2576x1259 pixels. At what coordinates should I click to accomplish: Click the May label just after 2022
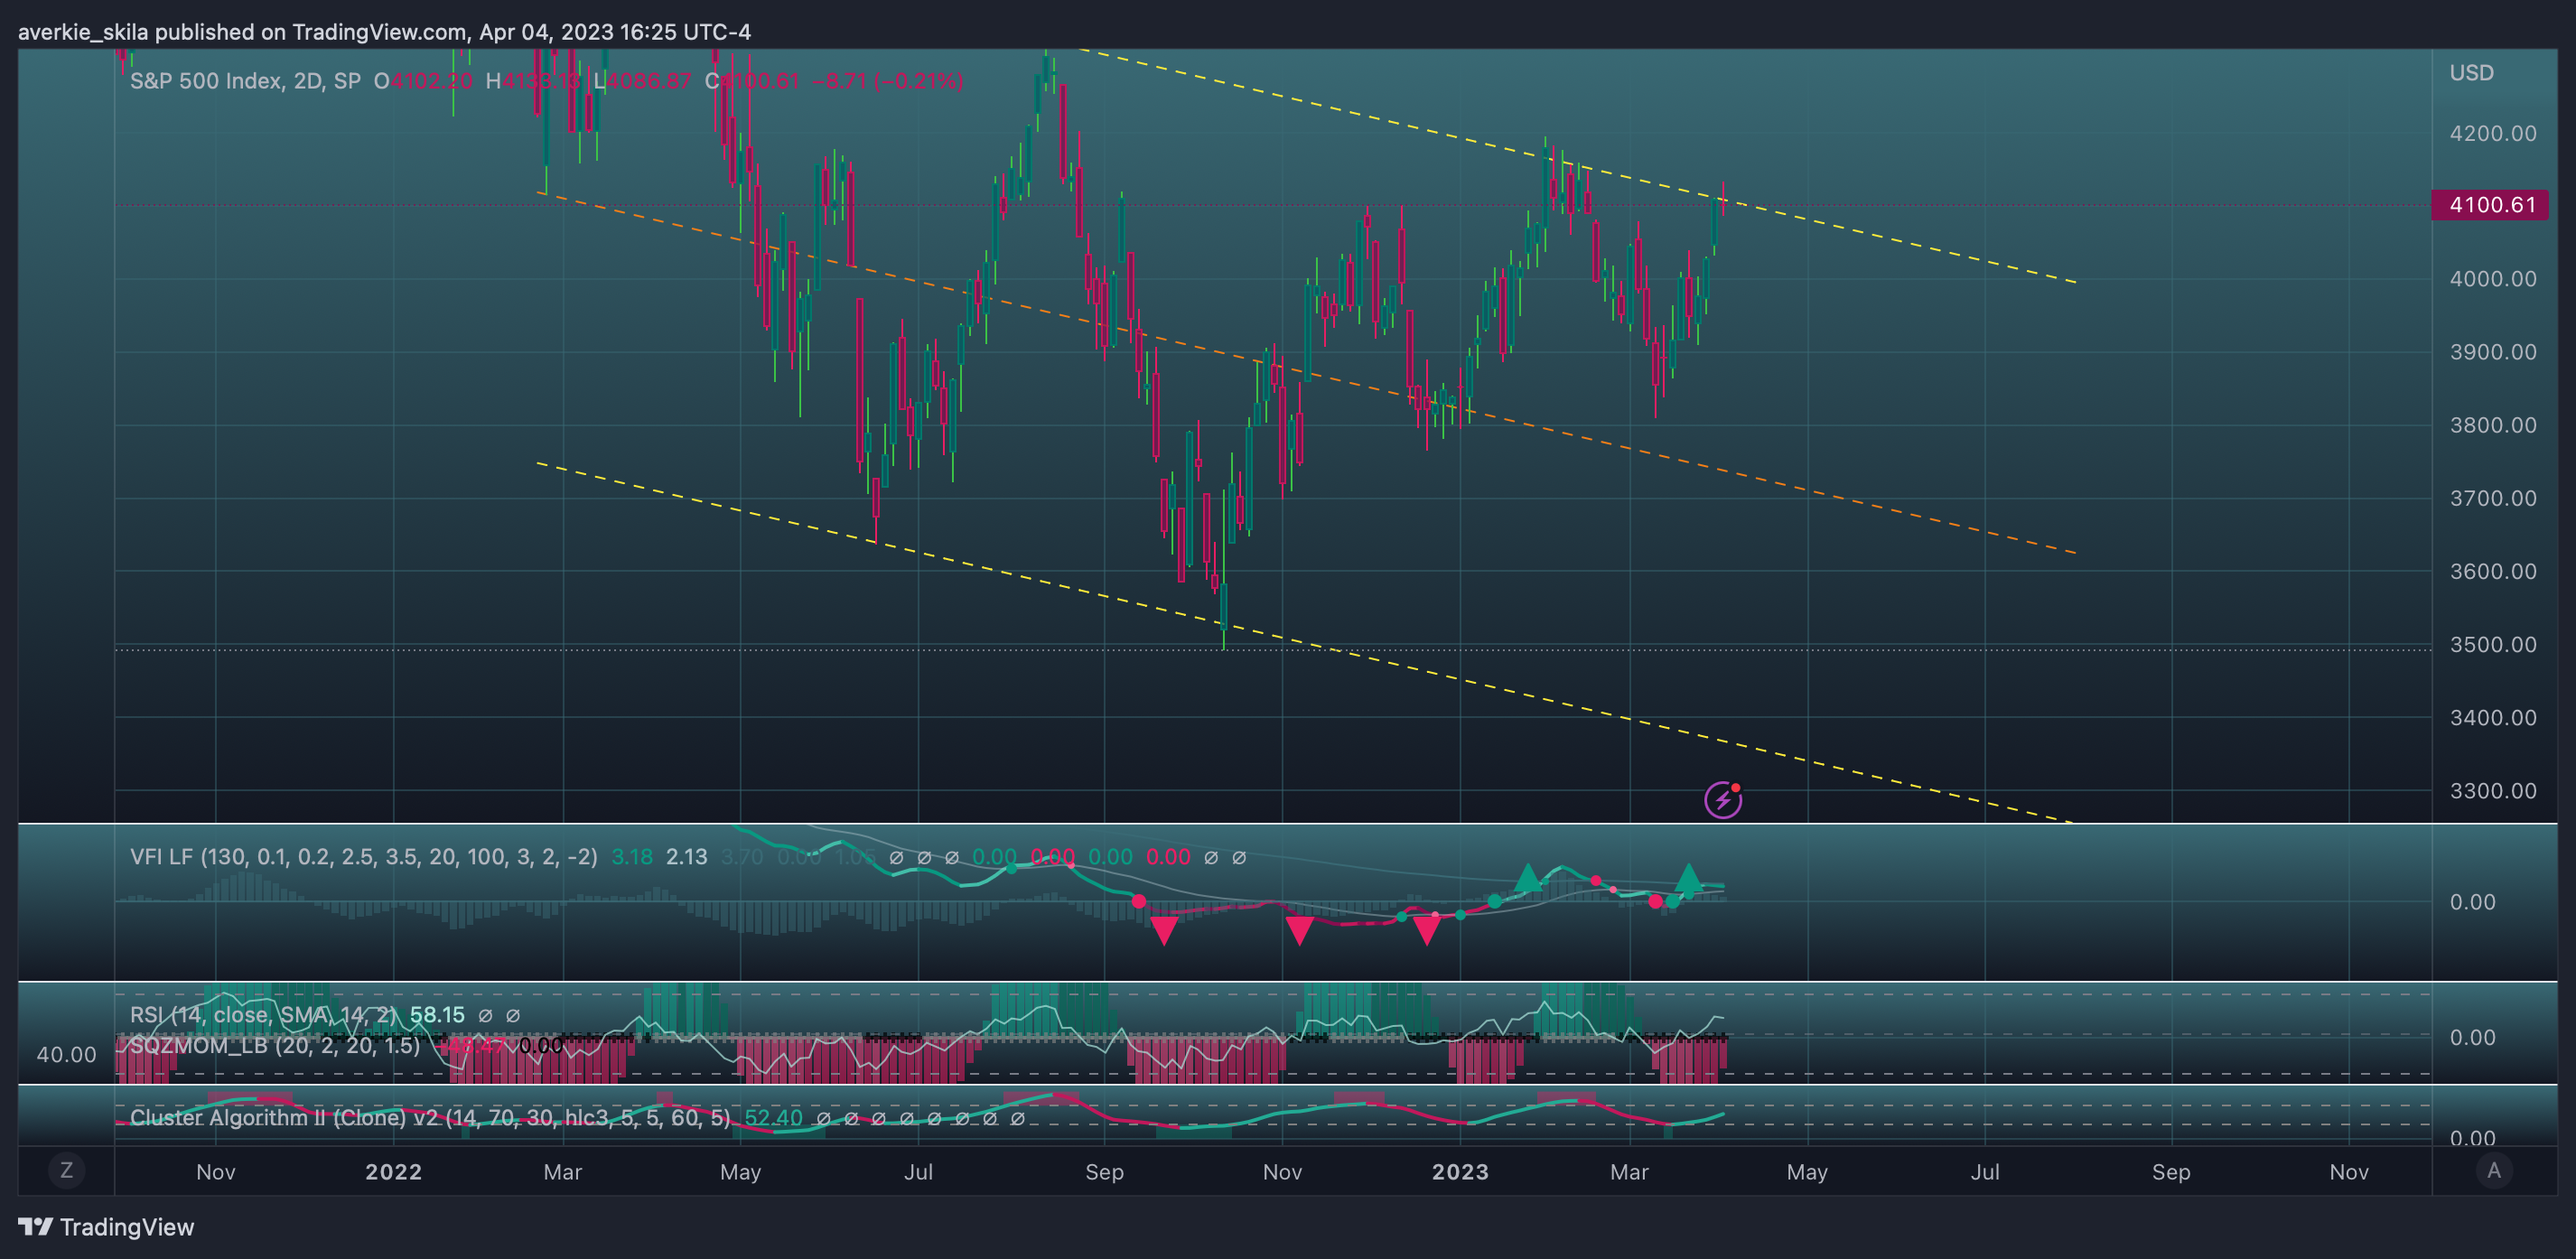click(x=740, y=1171)
